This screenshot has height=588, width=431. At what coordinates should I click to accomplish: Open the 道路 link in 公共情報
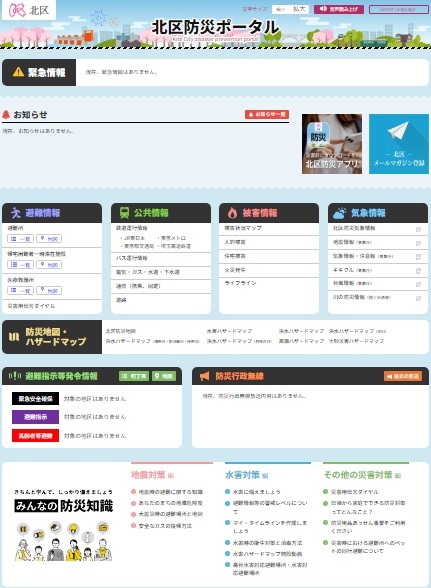pos(121,300)
